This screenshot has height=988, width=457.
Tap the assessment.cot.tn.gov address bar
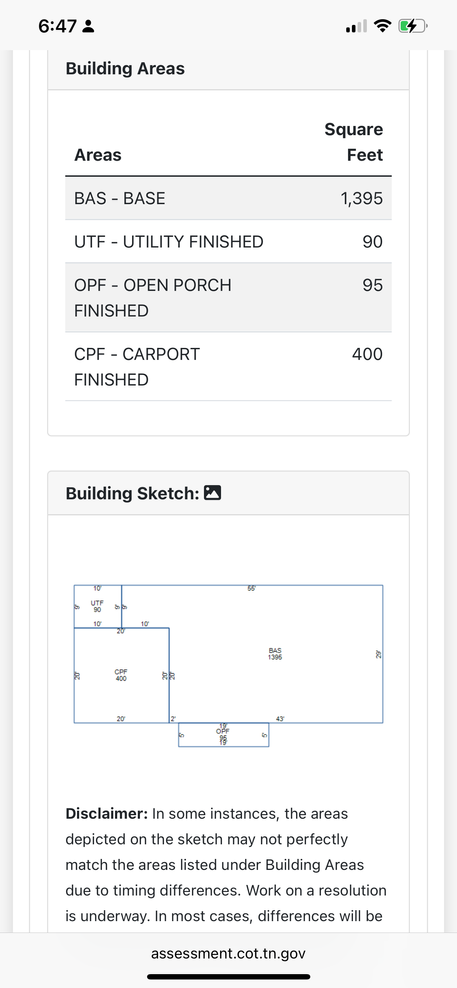(x=228, y=953)
